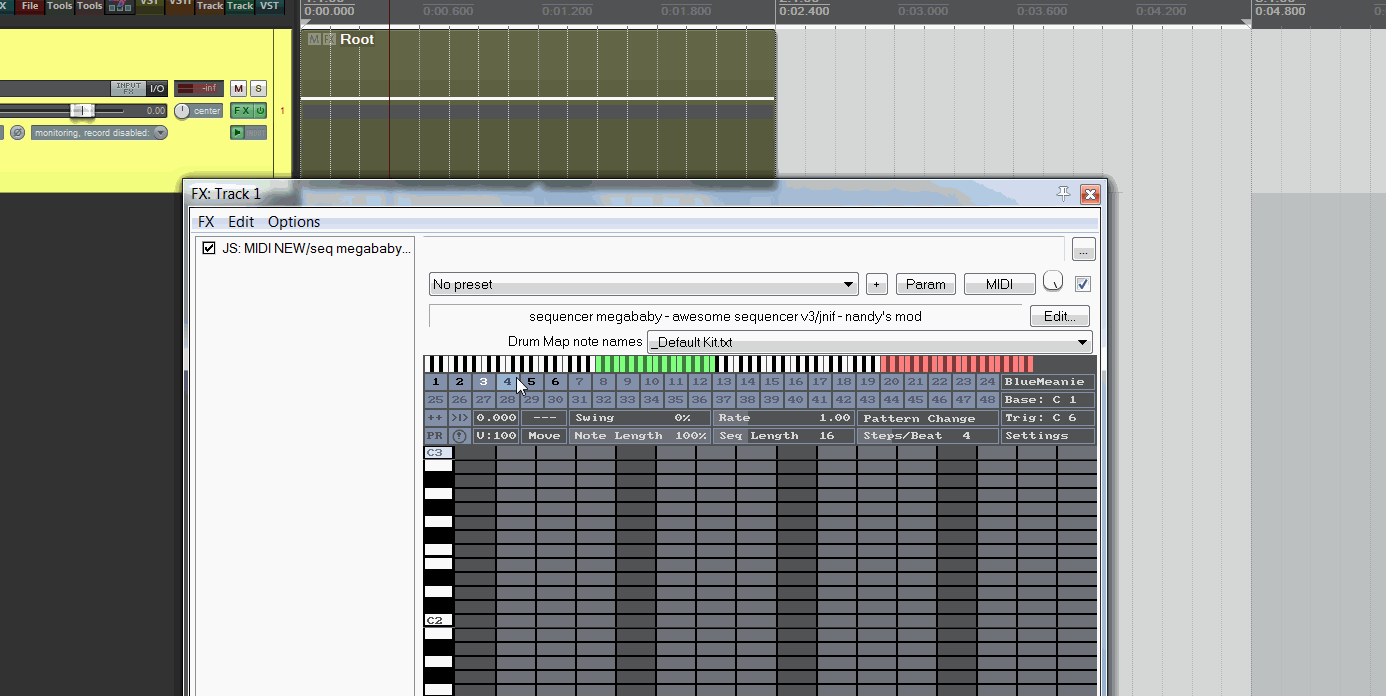Click the wet/dry mix knob
Image resolution: width=1386 pixels, height=696 pixels.
1053,282
